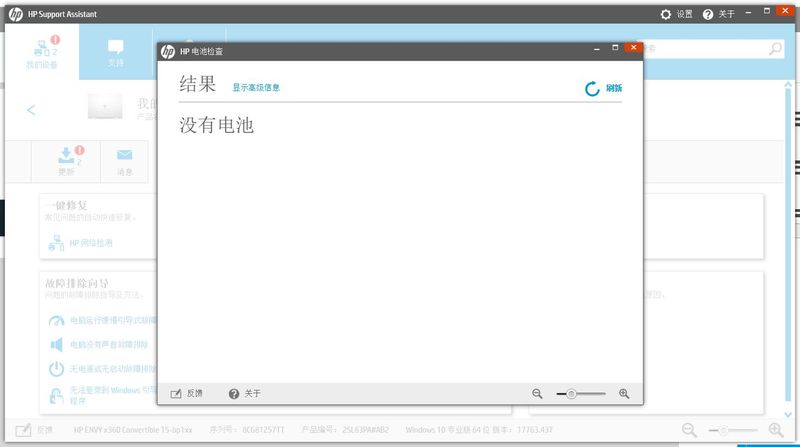Open 电脑没有声音 audio troubleshooting

coord(100,345)
